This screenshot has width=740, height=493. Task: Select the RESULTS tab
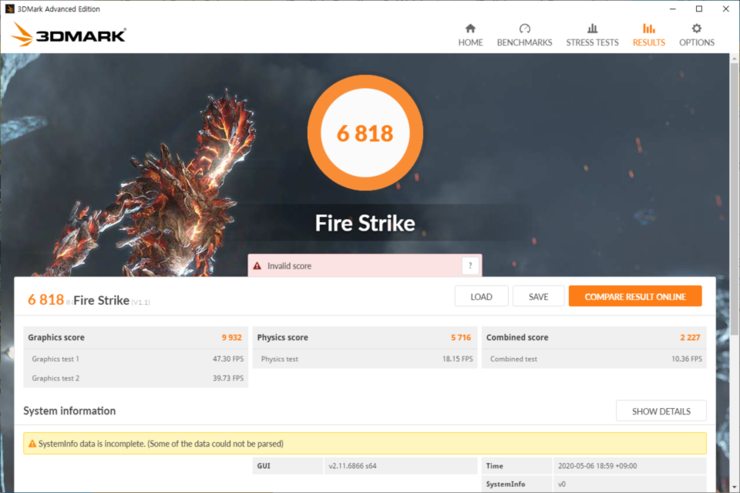pyautogui.click(x=649, y=35)
